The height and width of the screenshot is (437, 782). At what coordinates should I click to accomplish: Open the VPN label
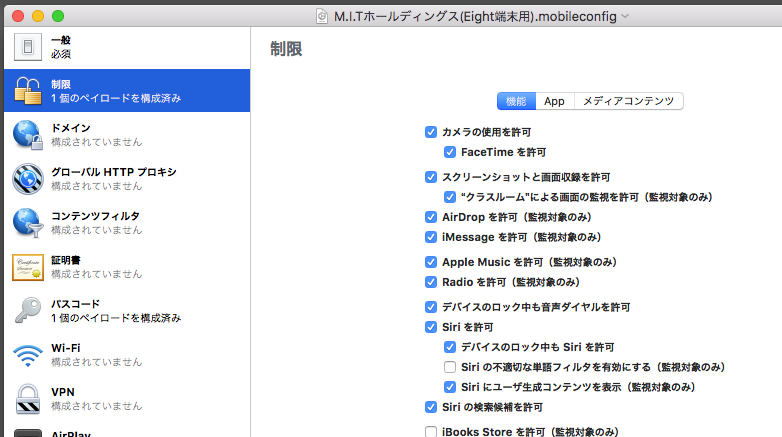[x=63, y=392]
